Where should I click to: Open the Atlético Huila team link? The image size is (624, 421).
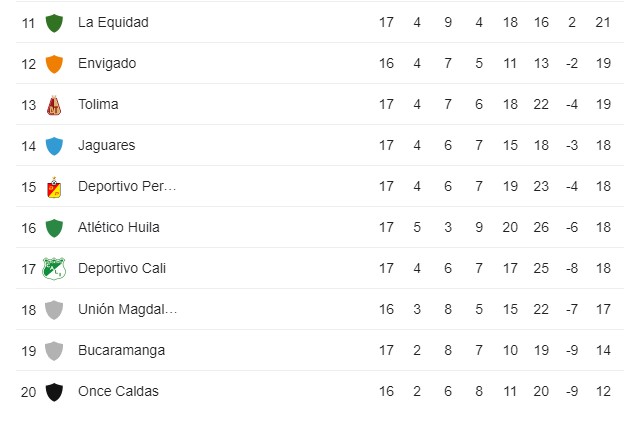(119, 227)
